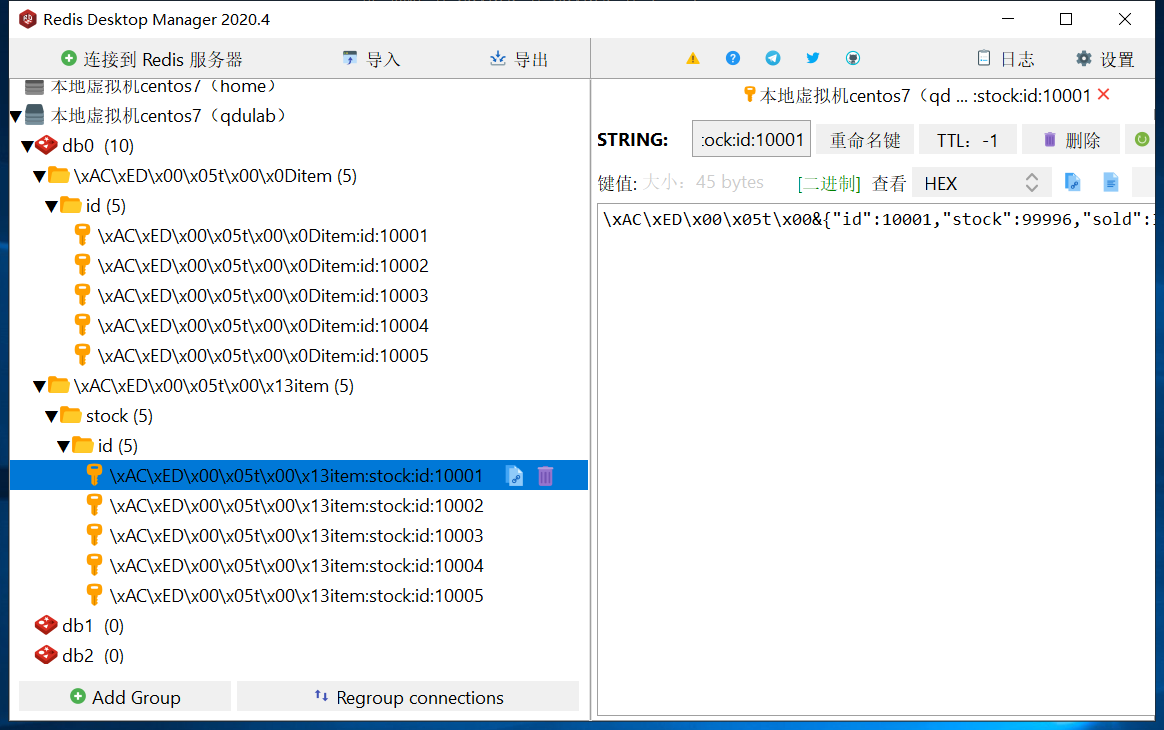Click the Regroup connections button

point(408,697)
